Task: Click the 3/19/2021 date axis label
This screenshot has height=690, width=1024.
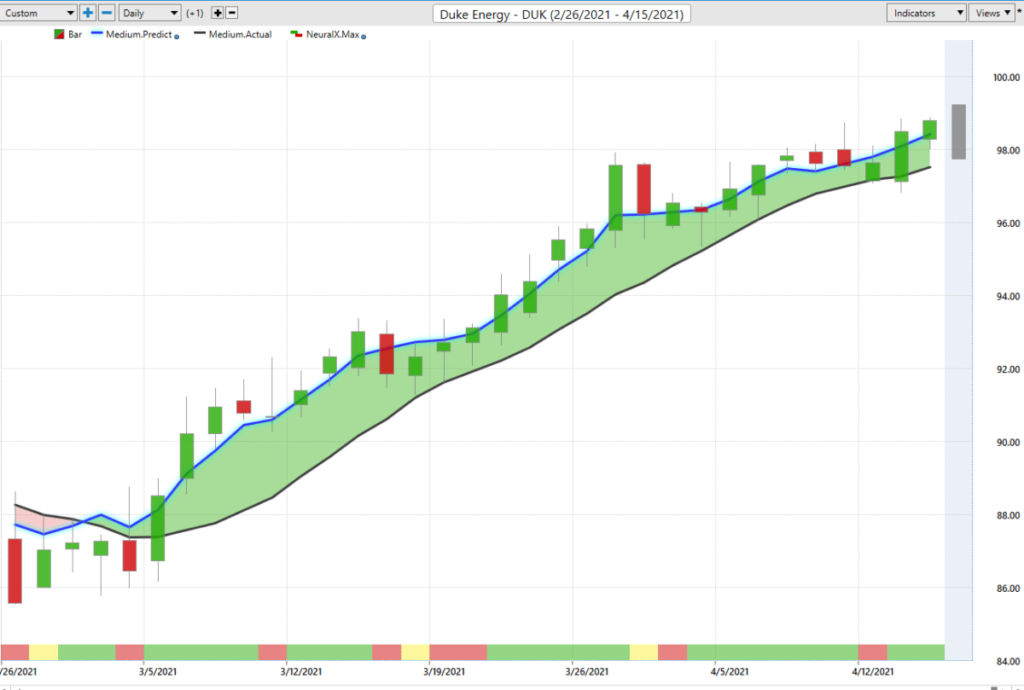Action: pyautogui.click(x=445, y=672)
